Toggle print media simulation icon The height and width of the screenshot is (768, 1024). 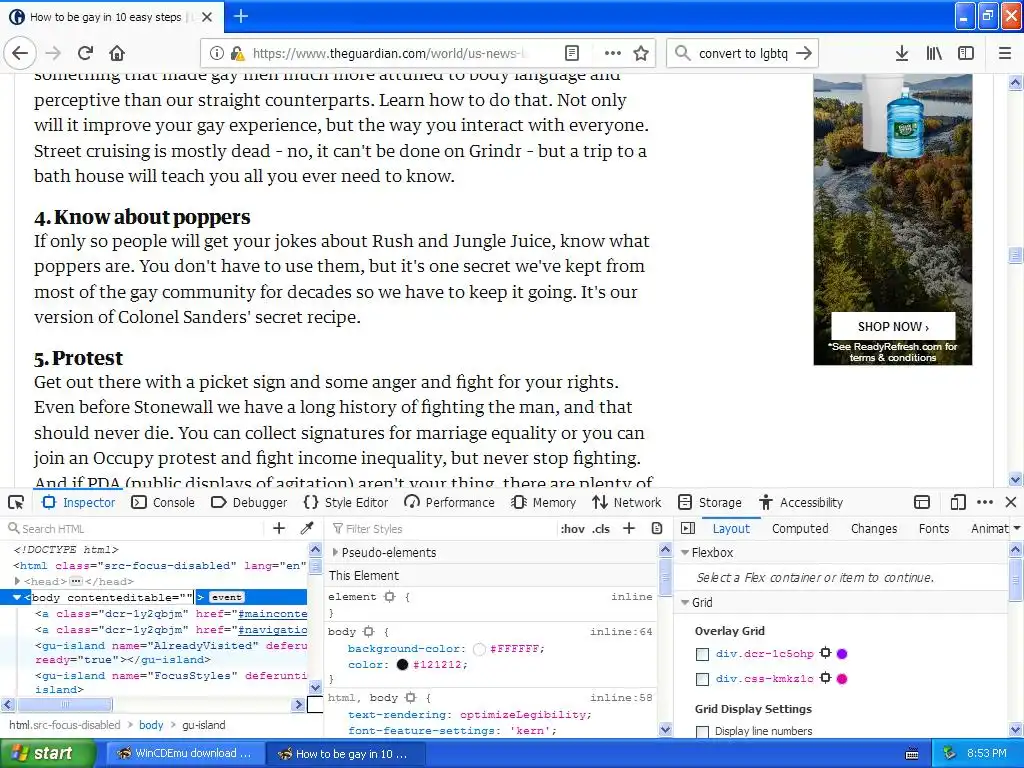coord(657,528)
